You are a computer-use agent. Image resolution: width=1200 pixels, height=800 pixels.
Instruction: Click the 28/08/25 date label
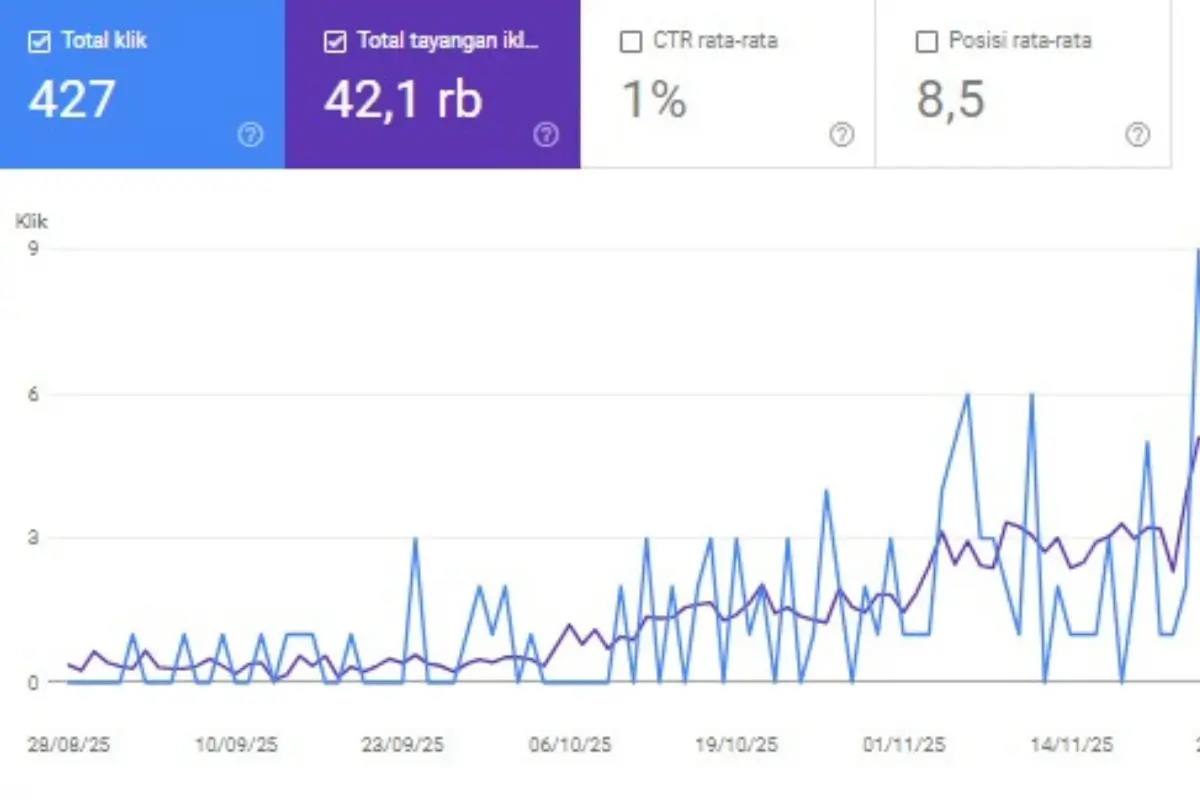[x=68, y=745]
